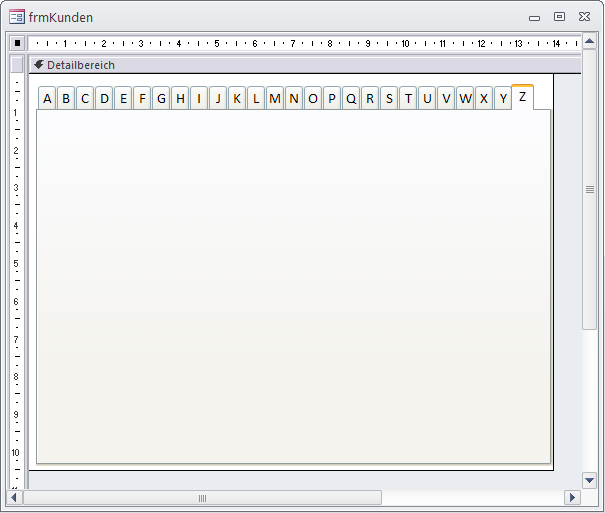Select the Detailbereich section bar
The width and height of the screenshot is (605, 513).
coord(305,65)
